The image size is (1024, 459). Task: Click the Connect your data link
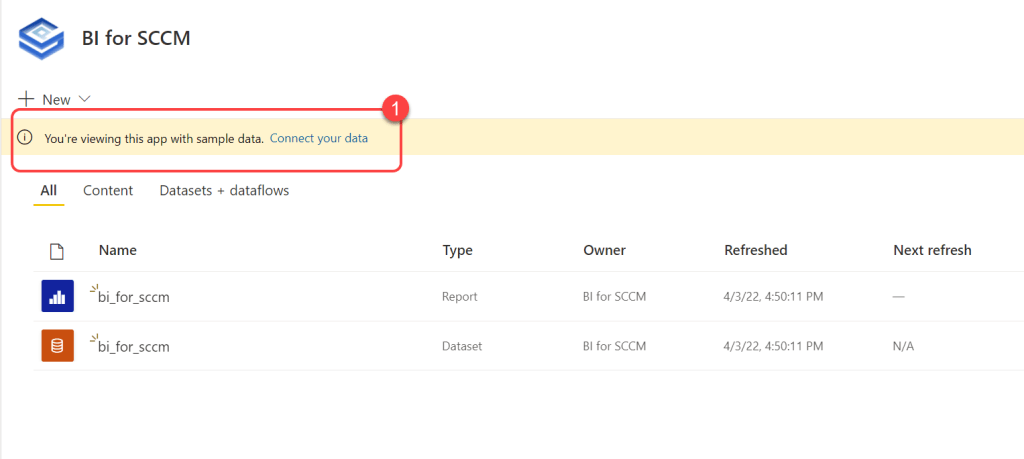[319, 138]
